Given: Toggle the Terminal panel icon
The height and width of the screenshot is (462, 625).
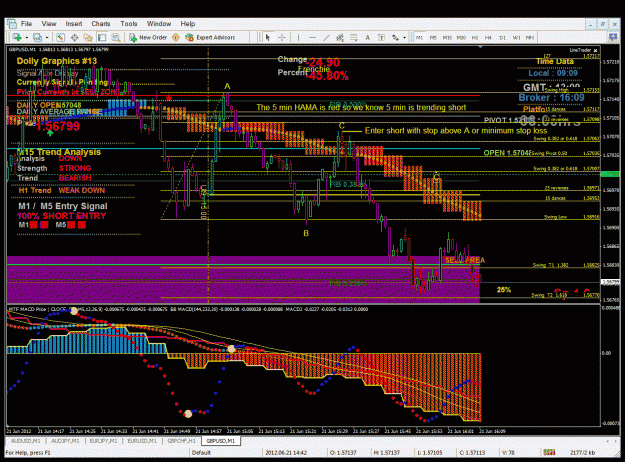Looking at the screenshot, I should [x=102, y=37].
